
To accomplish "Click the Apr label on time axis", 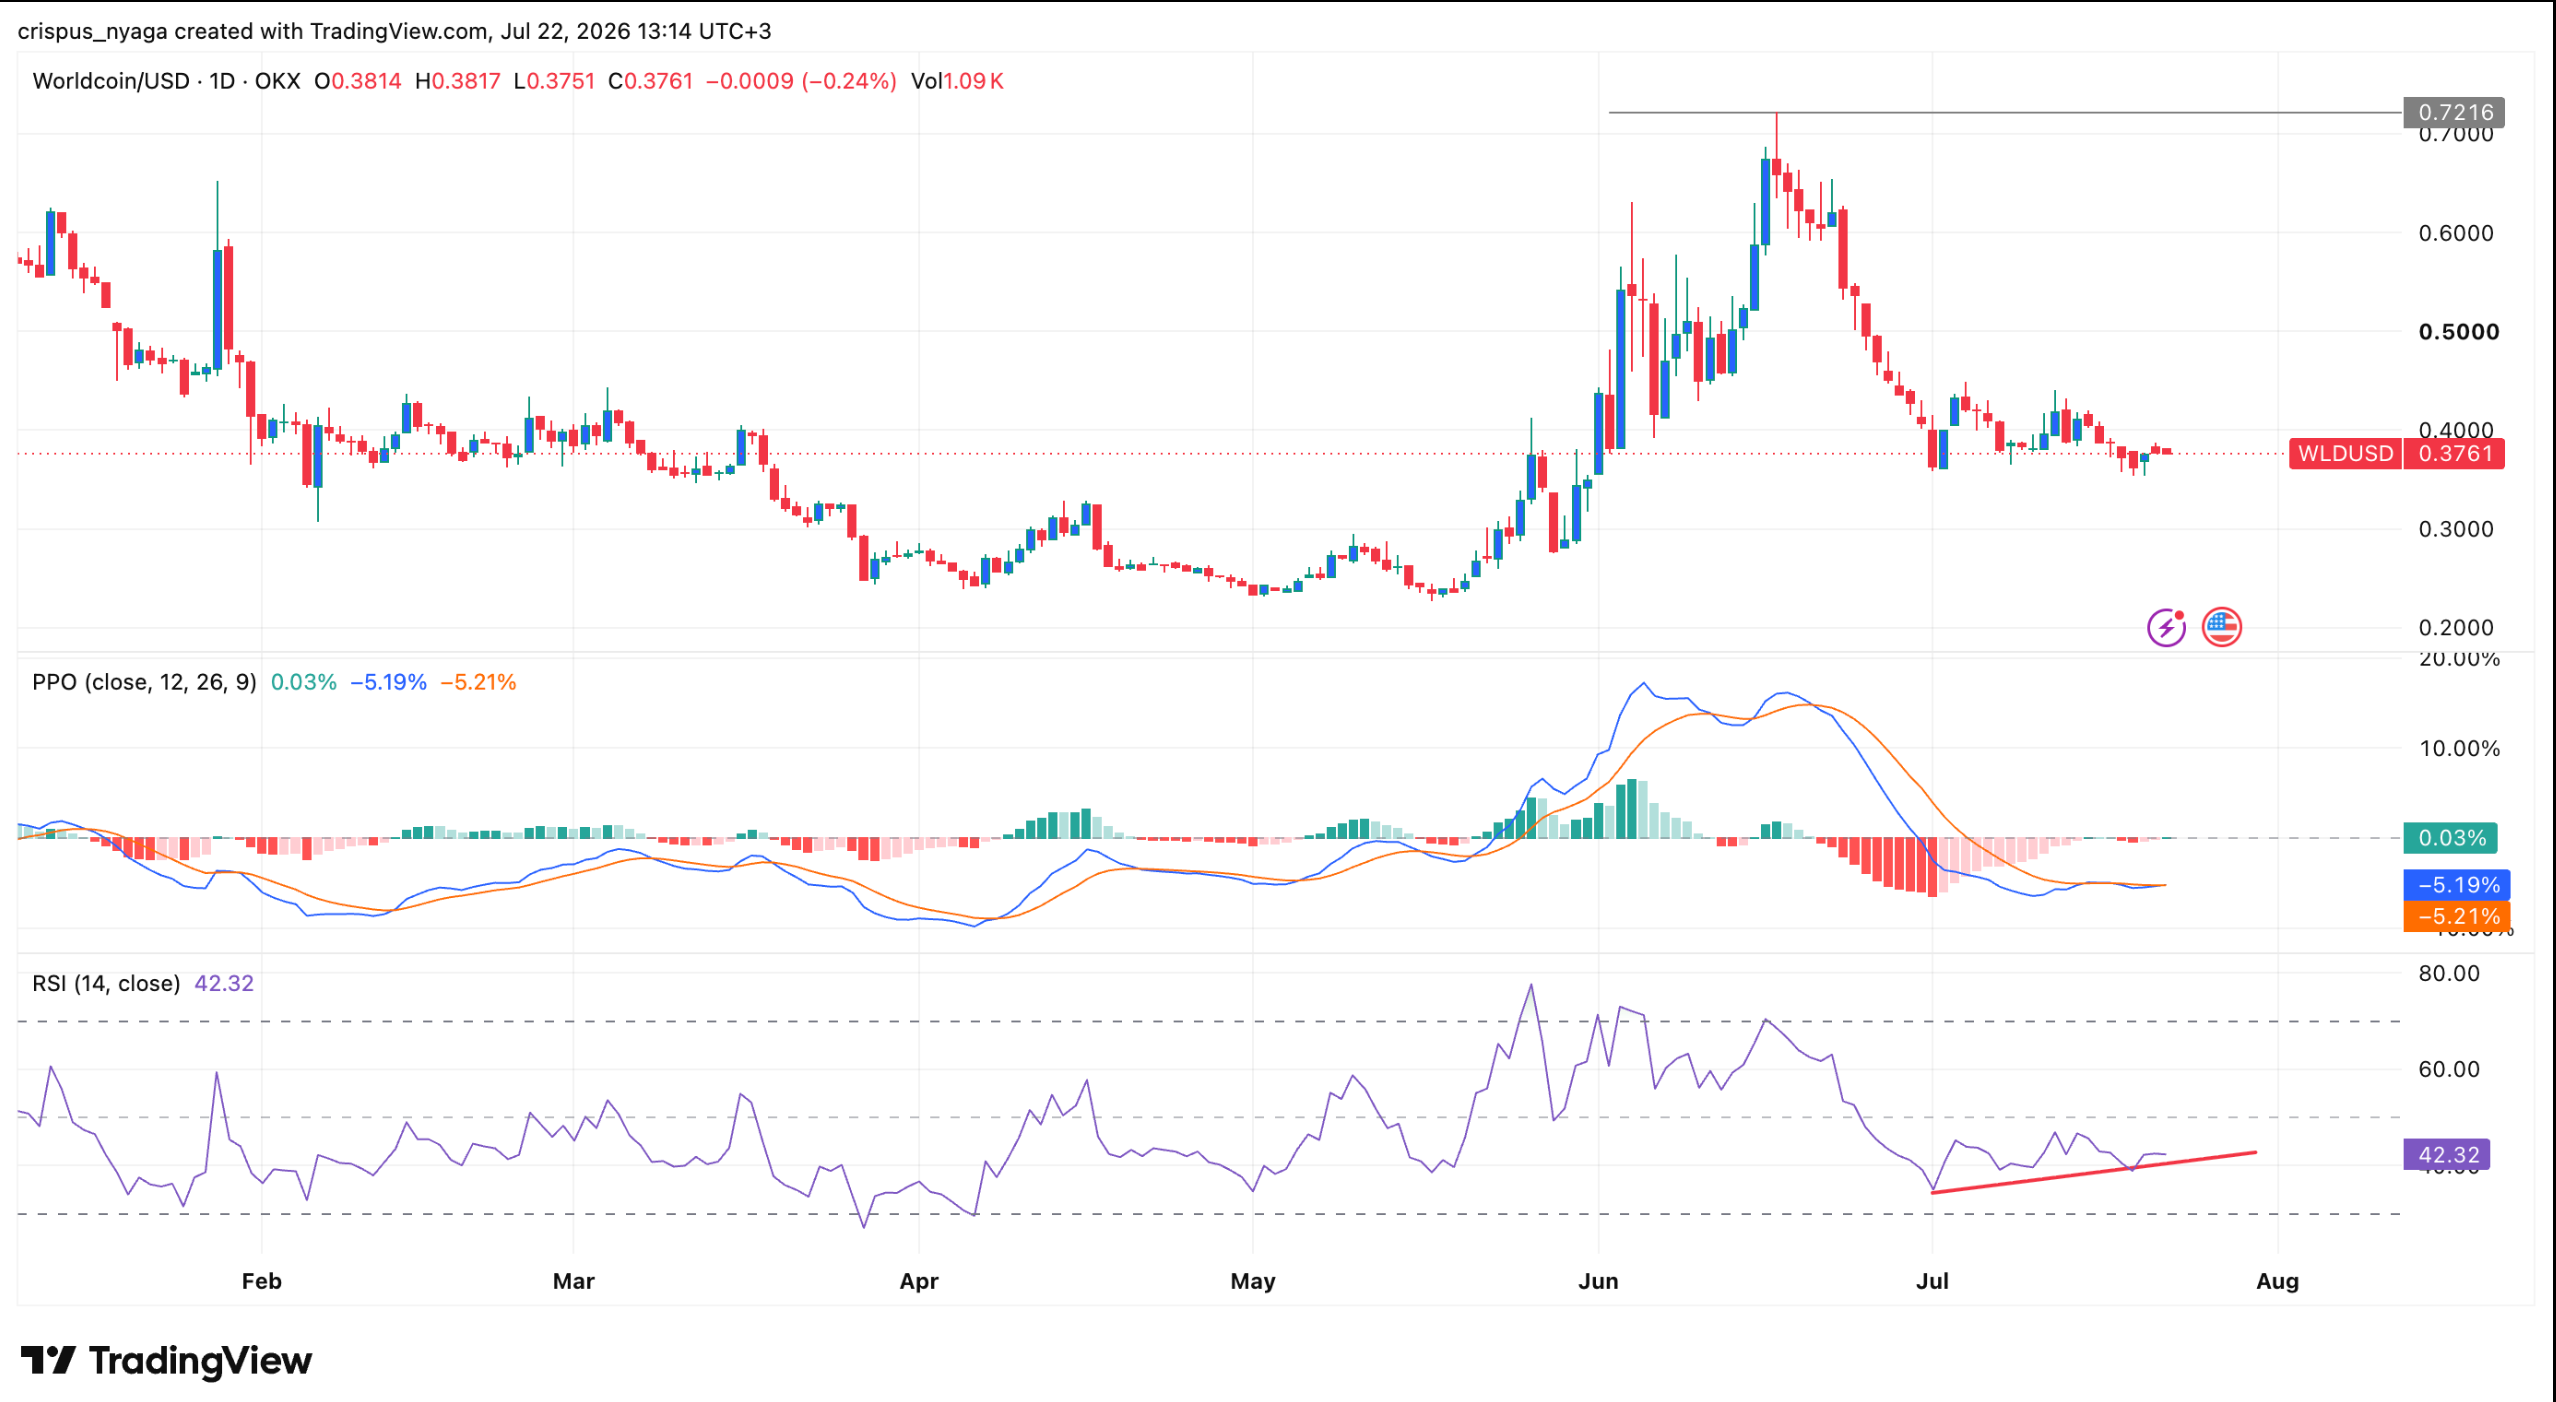I will pos(919,1281).
